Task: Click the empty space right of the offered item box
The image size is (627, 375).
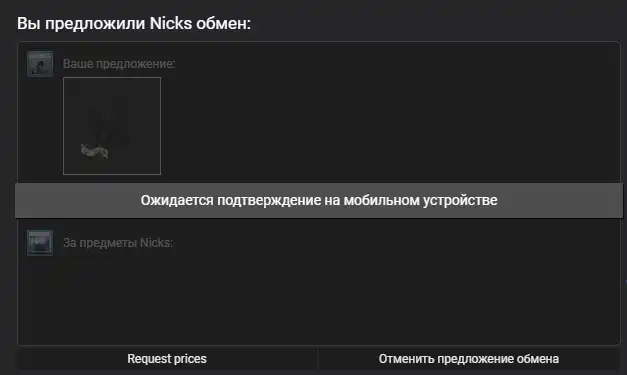Action: (x=388, y=126)
